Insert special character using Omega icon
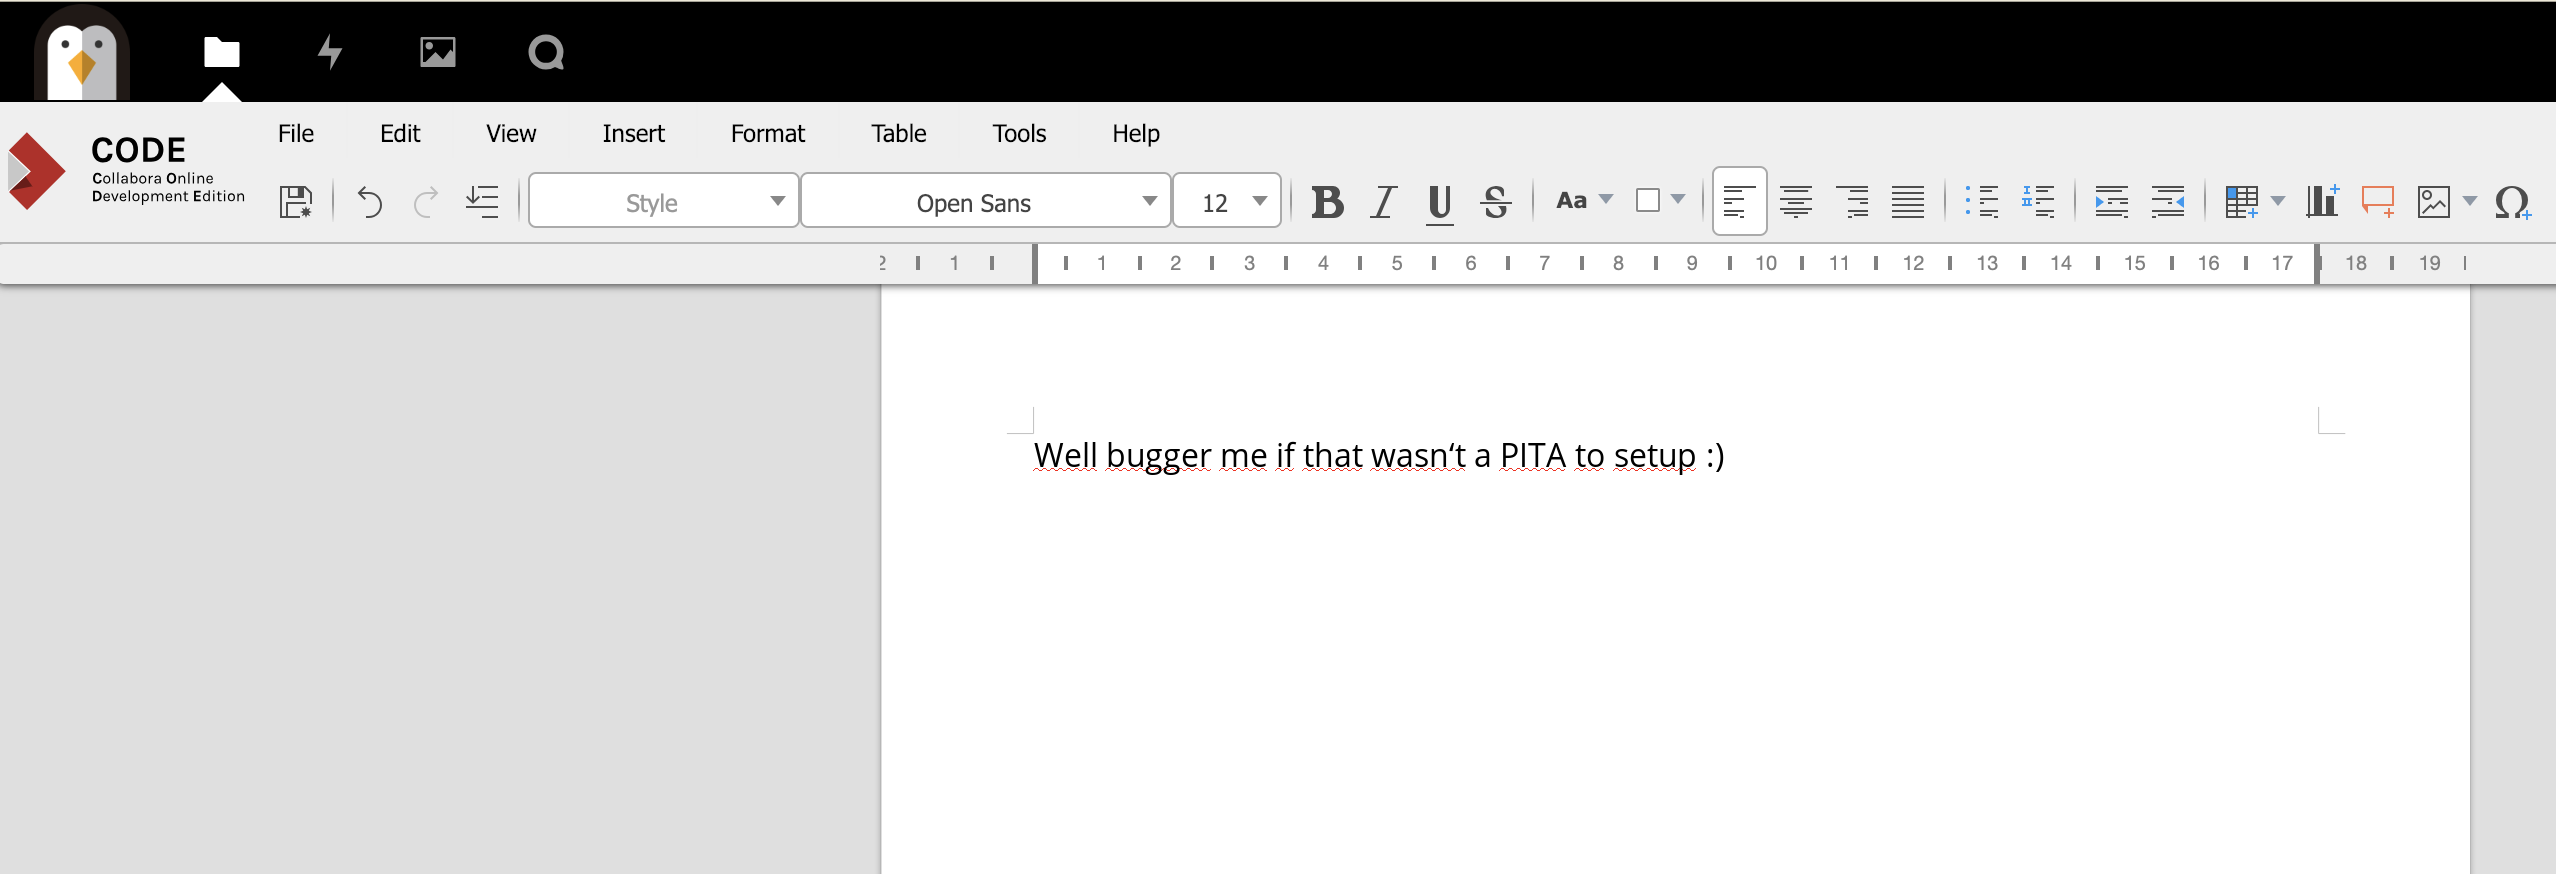2556x874 pixels. click(2511, 202)
